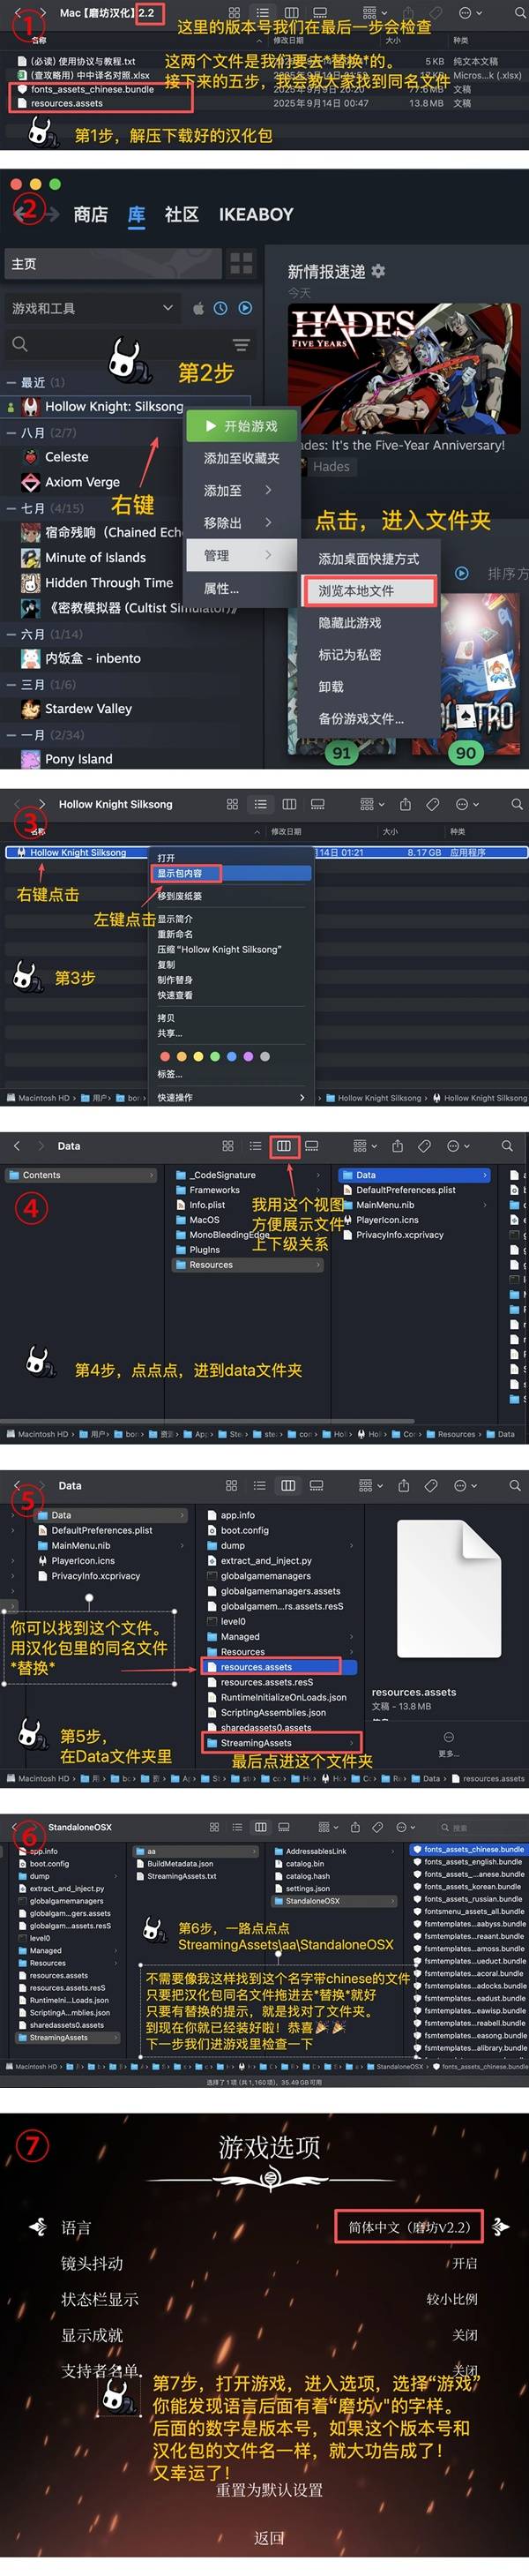Open the Steam collections grid view icon
Image resolution: width=529 pixels, height=2576 pixels.
(241, 263)
